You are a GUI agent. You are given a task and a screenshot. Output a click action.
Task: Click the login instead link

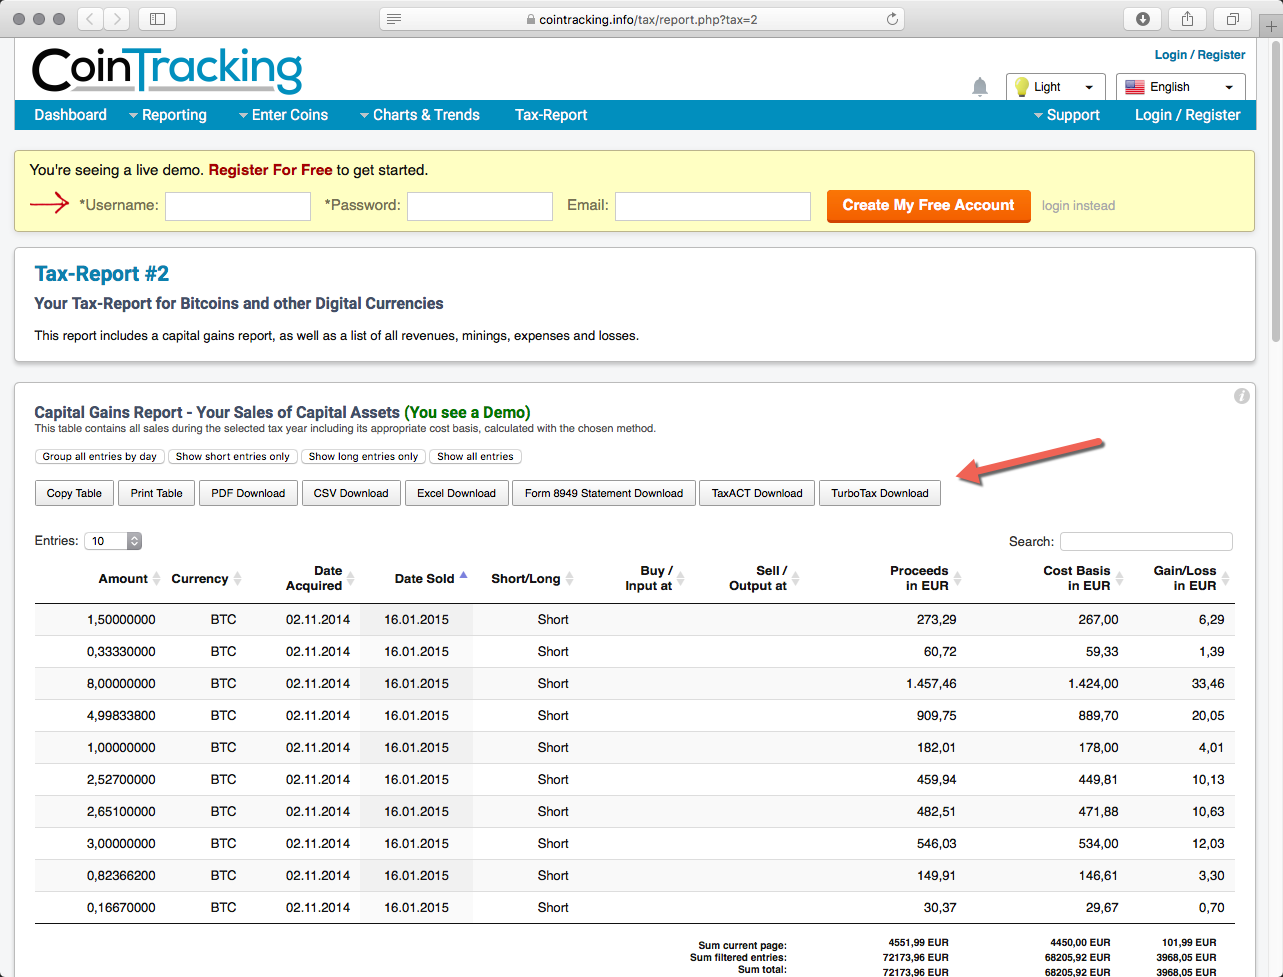coord(1078,206)
